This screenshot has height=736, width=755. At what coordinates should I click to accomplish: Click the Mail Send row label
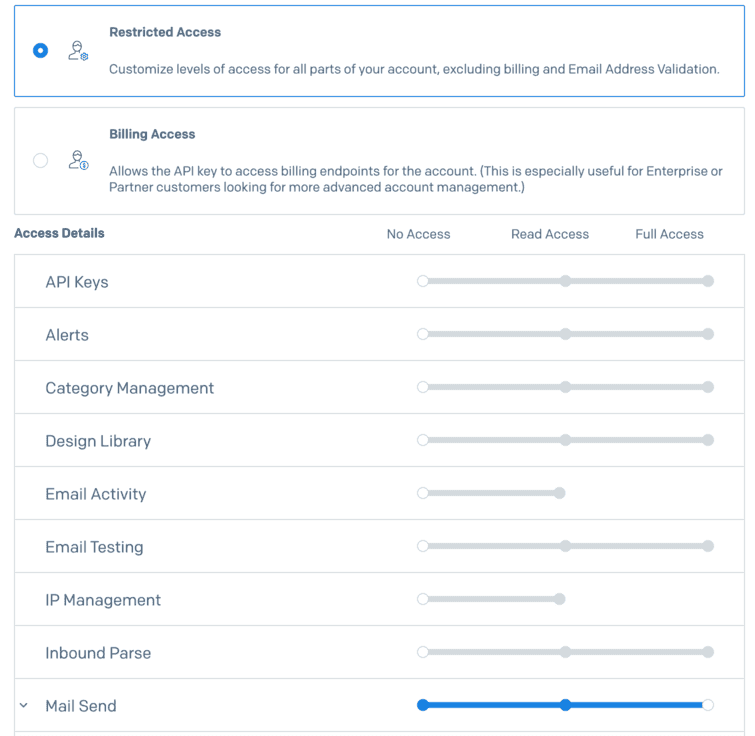[81, 706]
